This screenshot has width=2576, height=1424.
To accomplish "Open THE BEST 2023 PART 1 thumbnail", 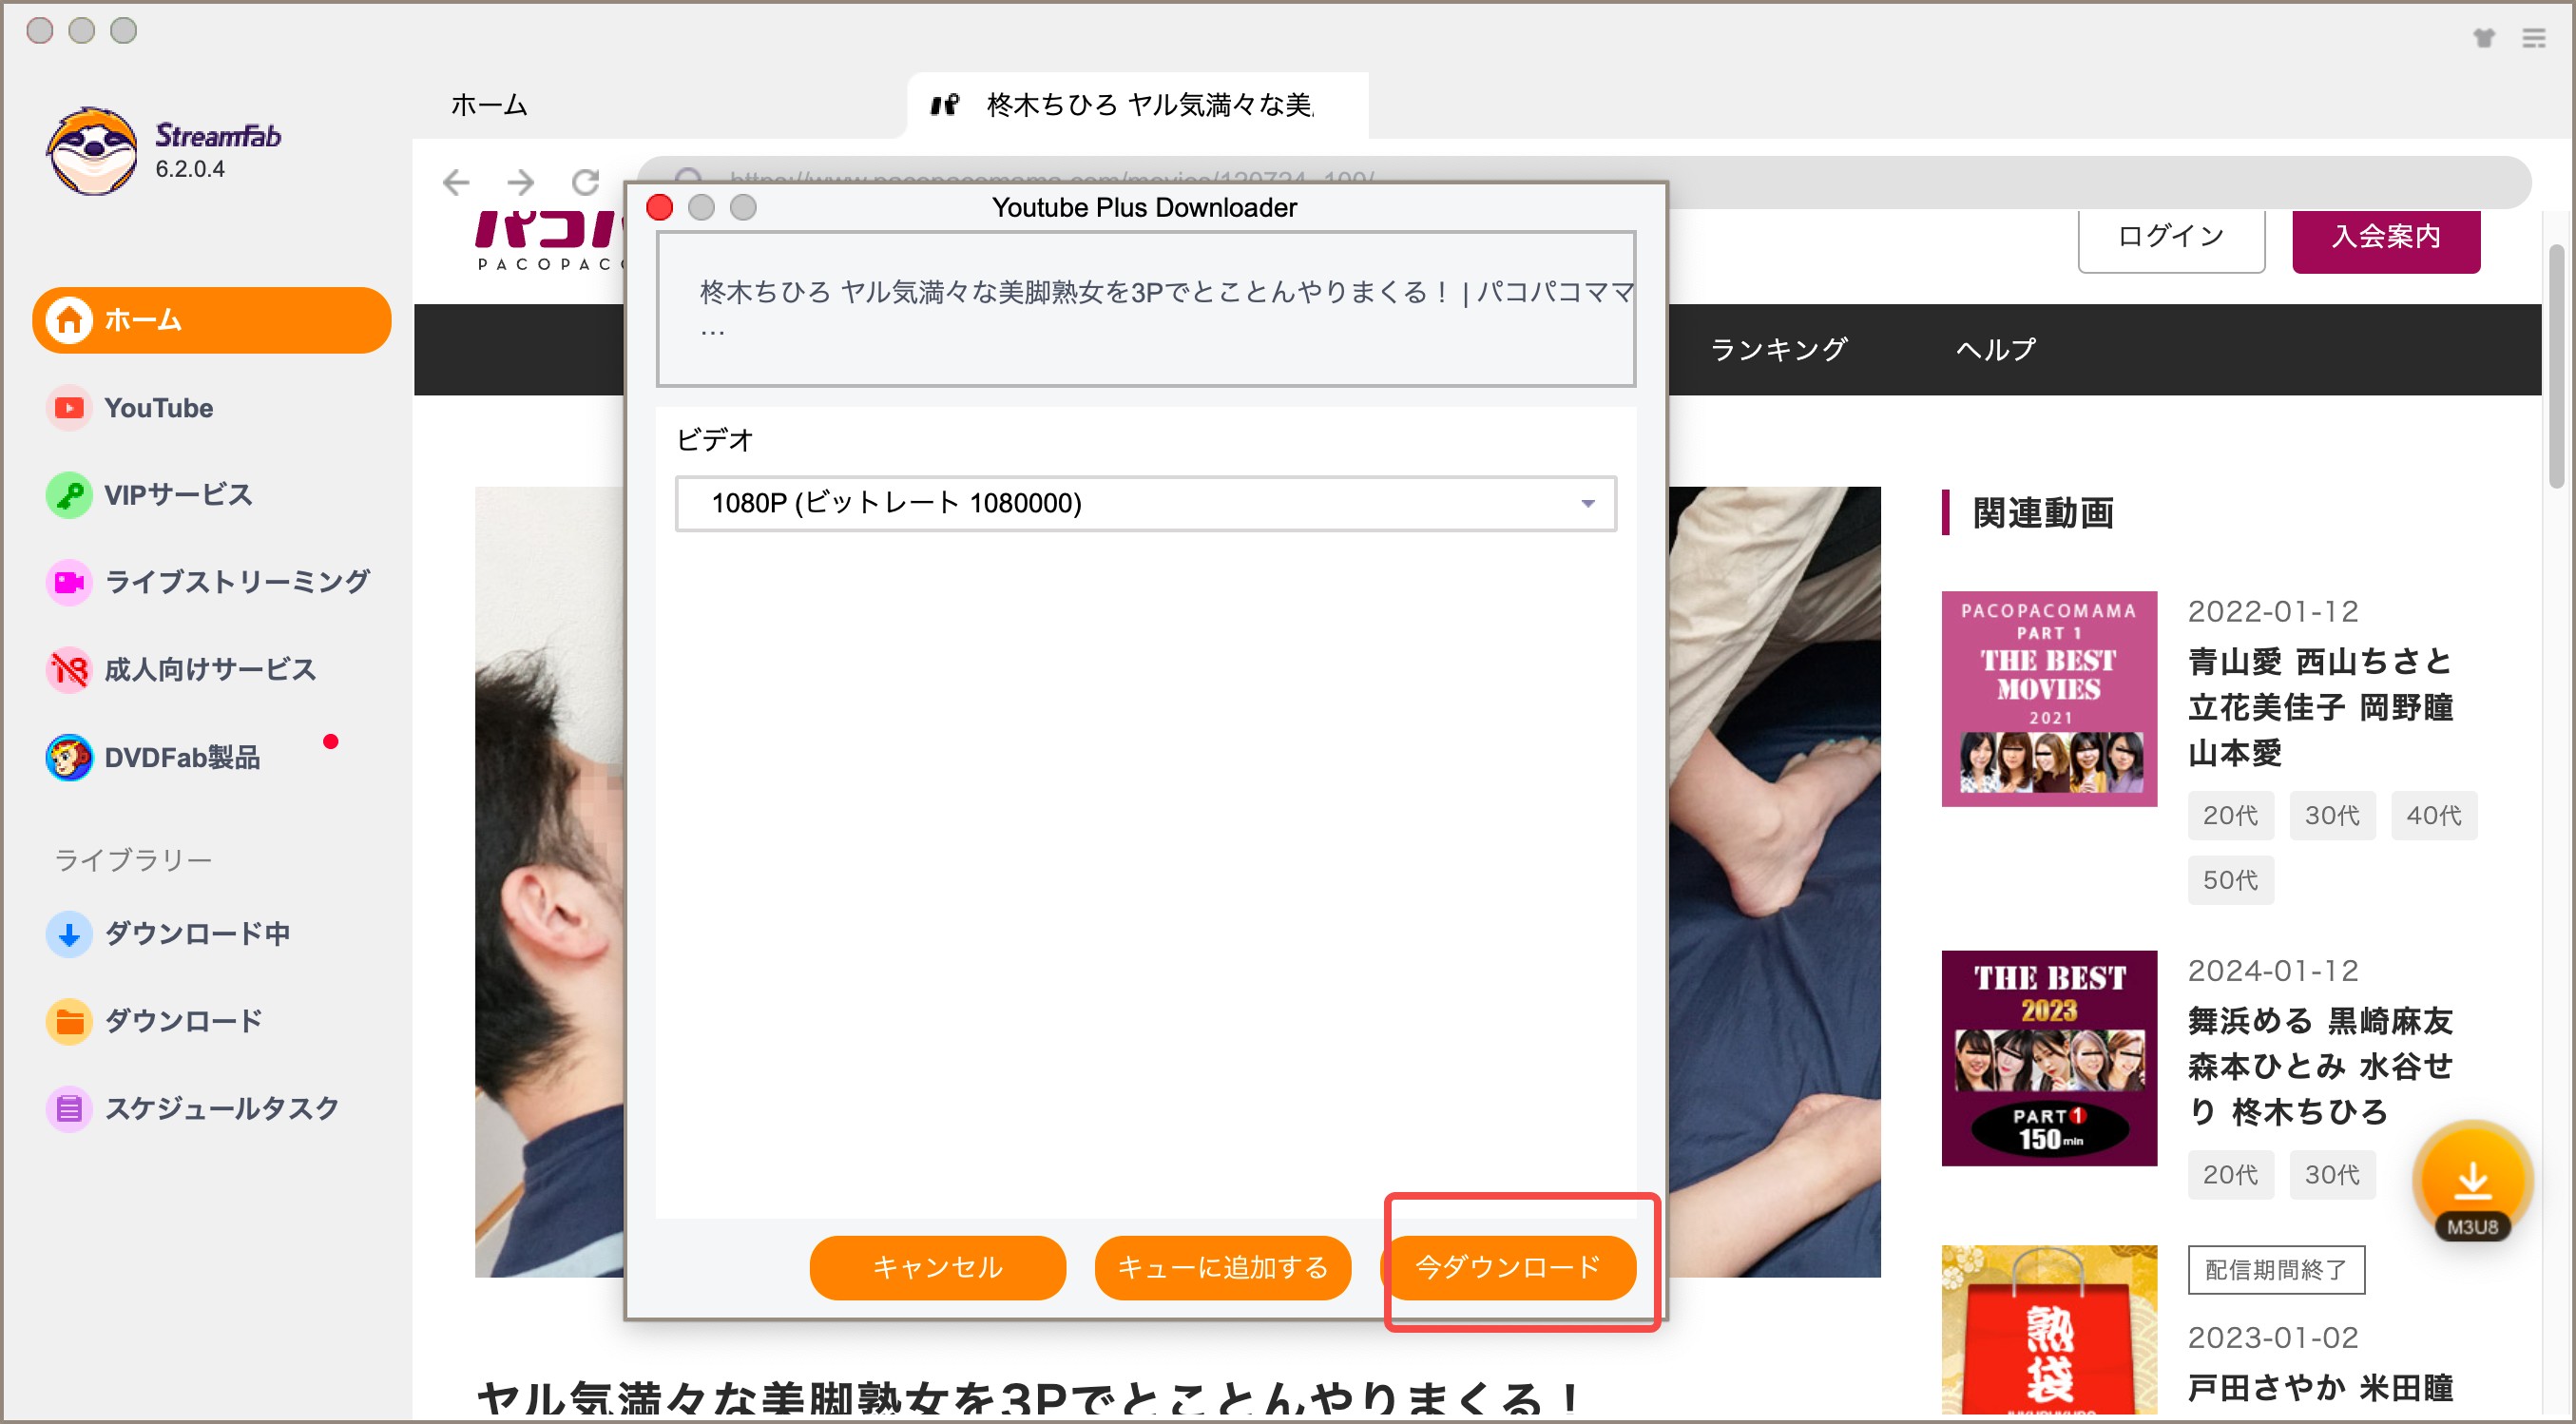I will (2049, 1058).
